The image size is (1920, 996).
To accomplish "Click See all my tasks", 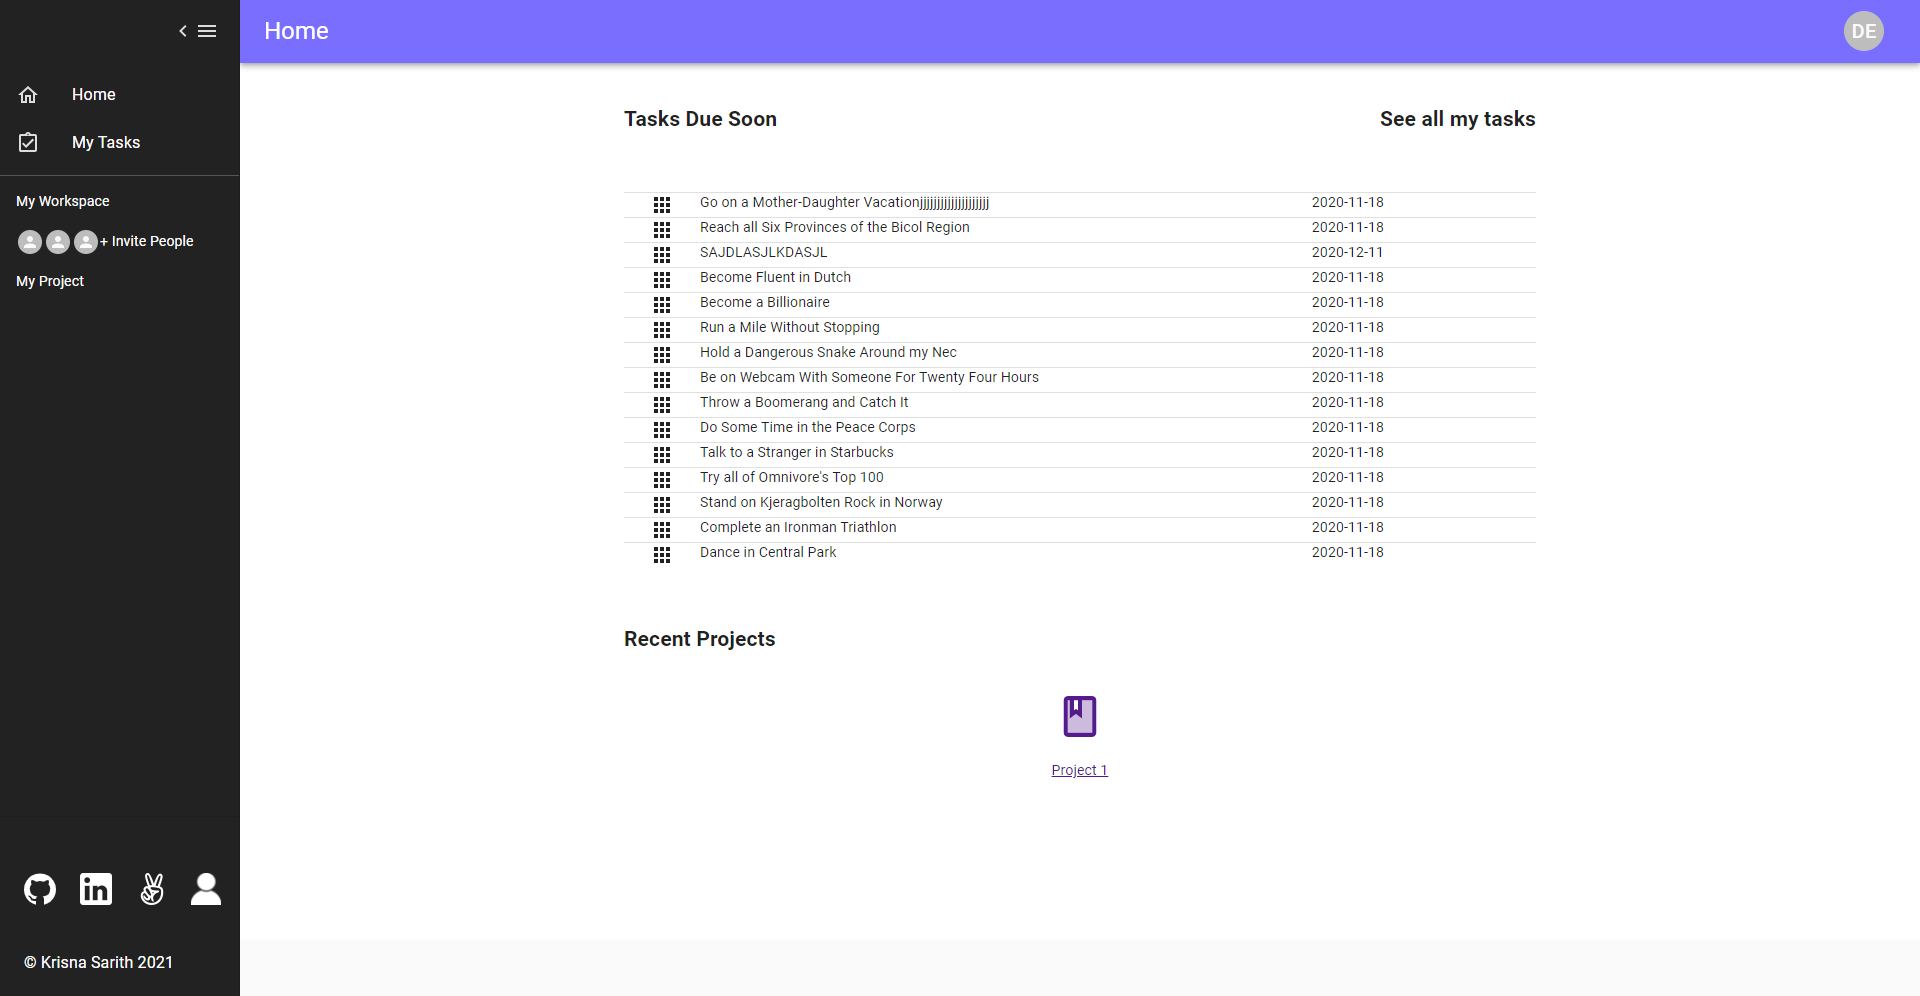I will coord(1457,119).
